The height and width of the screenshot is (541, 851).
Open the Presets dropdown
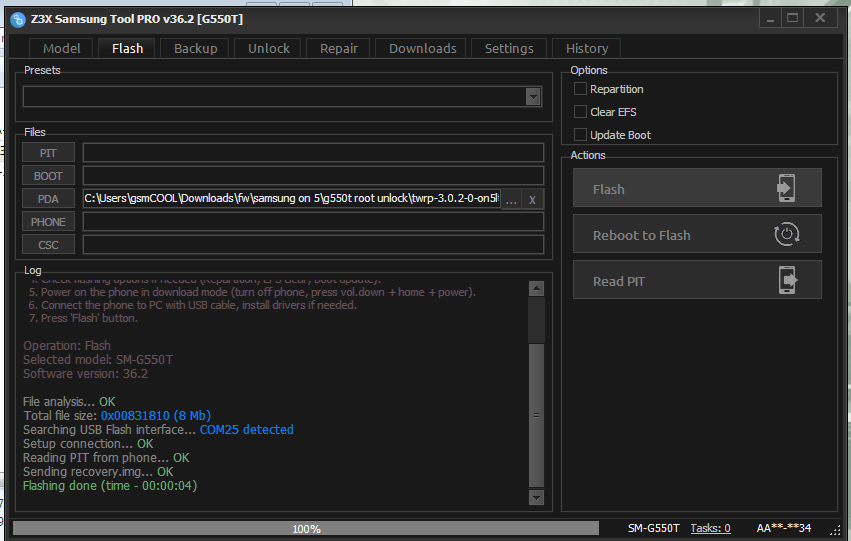[533, 97]
